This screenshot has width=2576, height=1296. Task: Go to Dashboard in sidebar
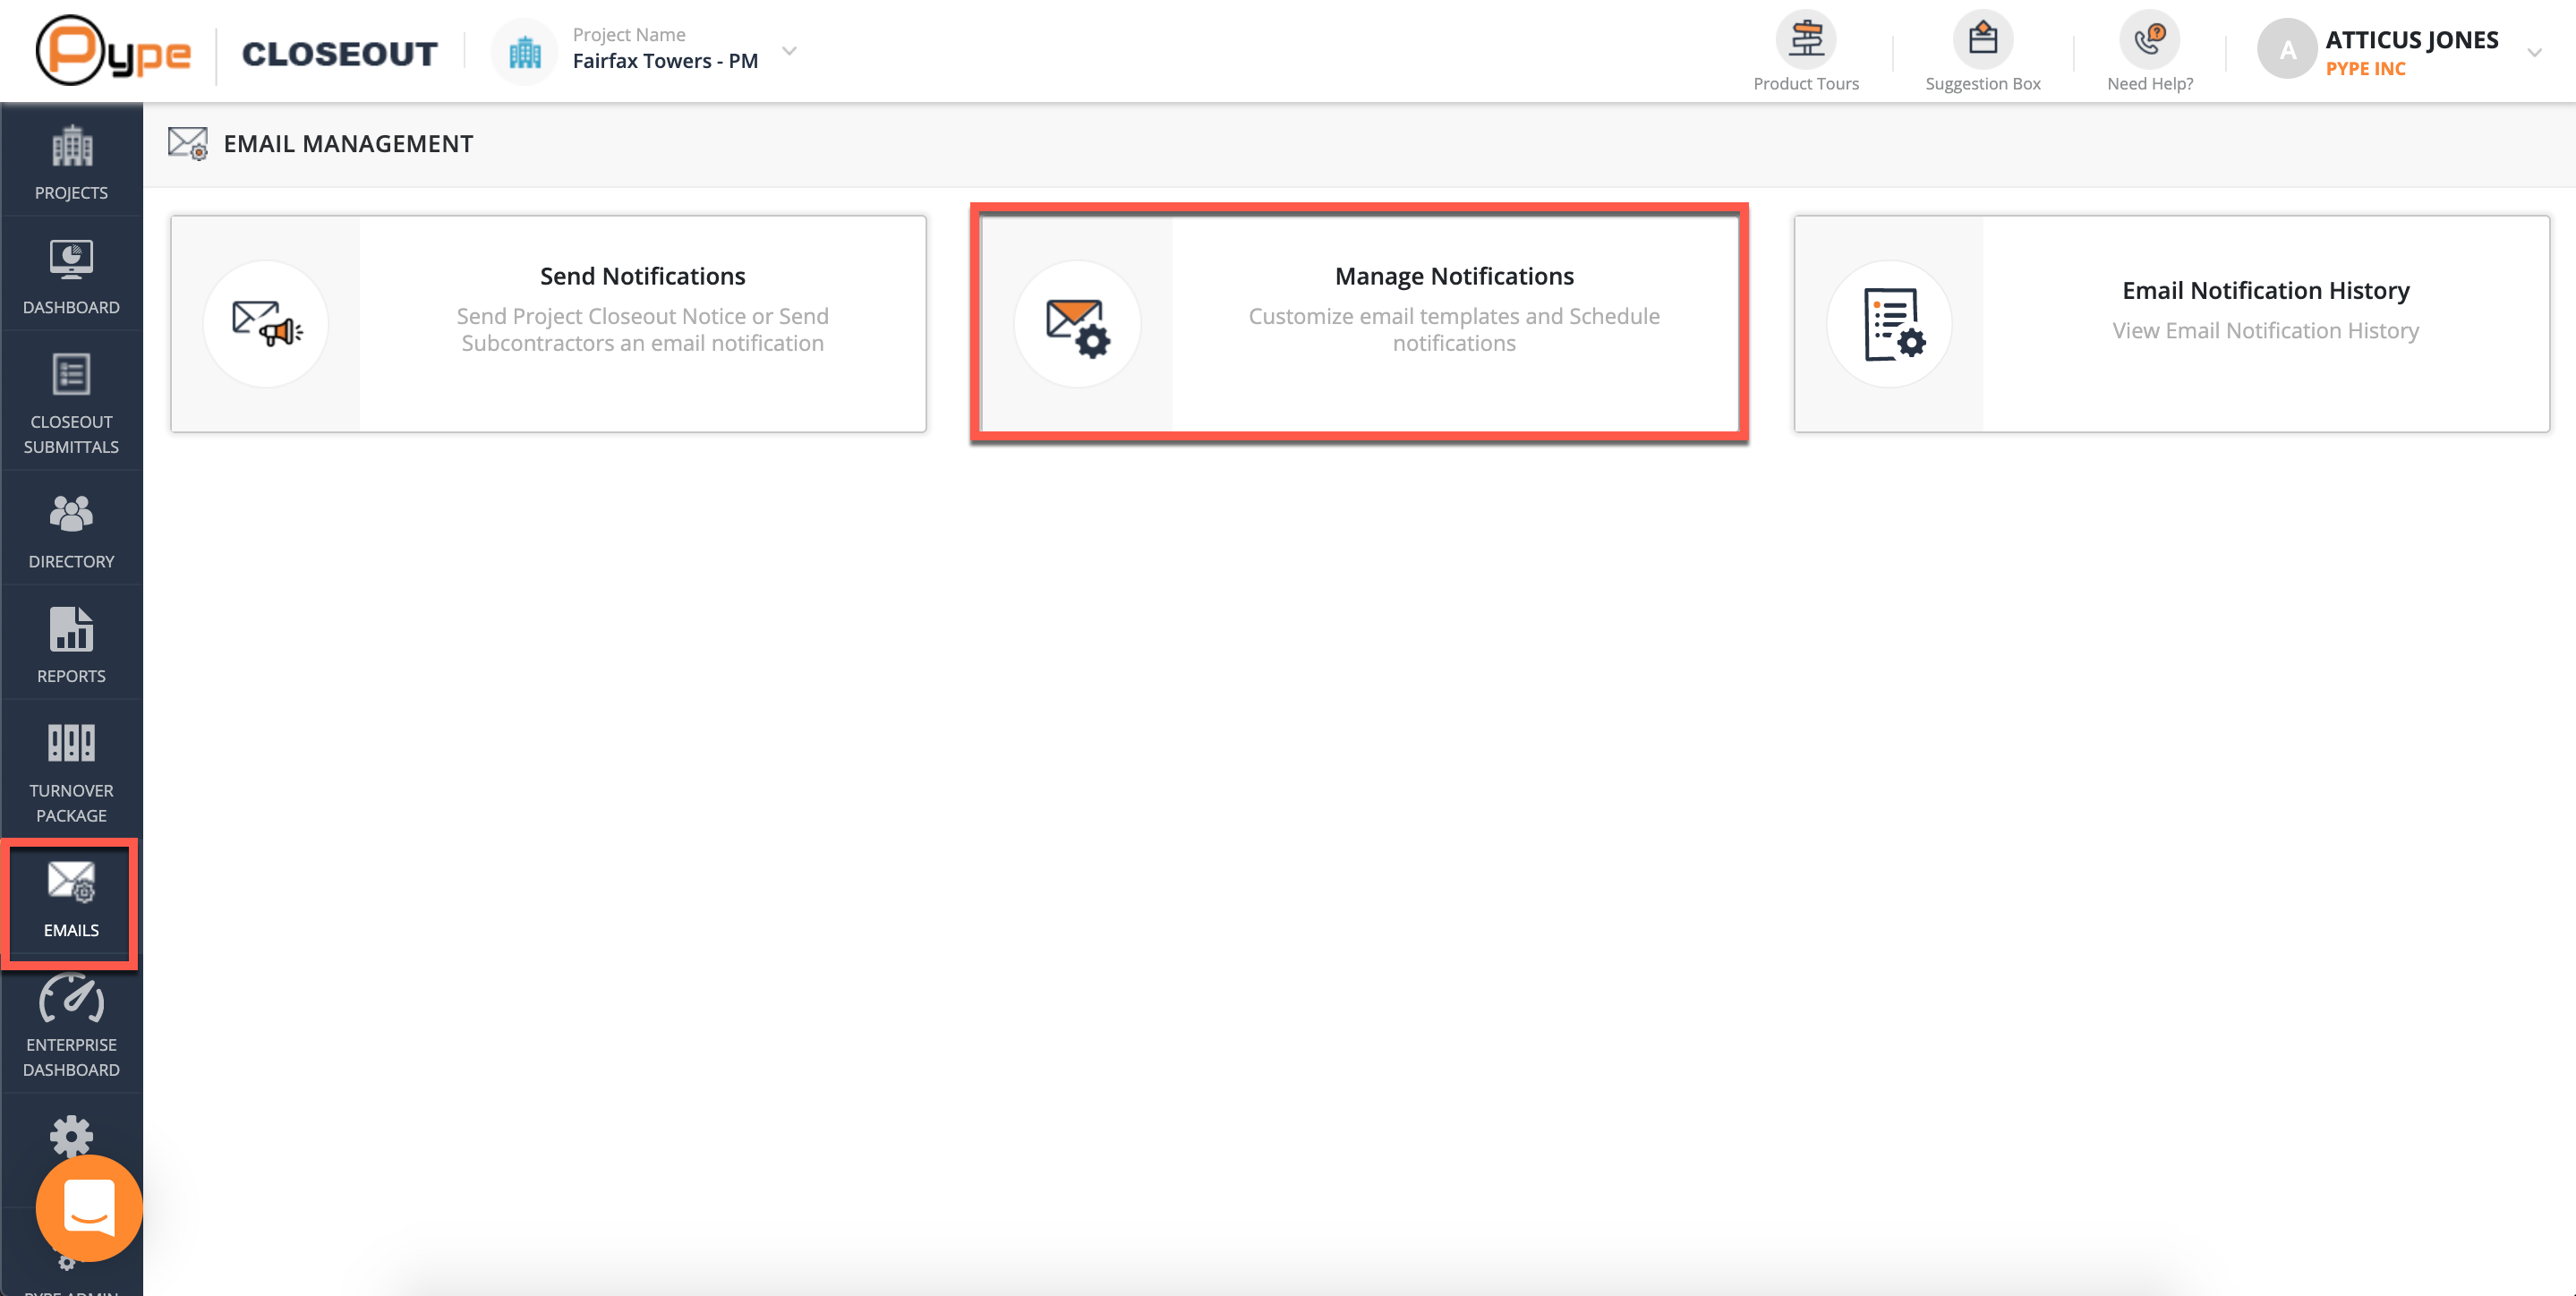(71, 276)
